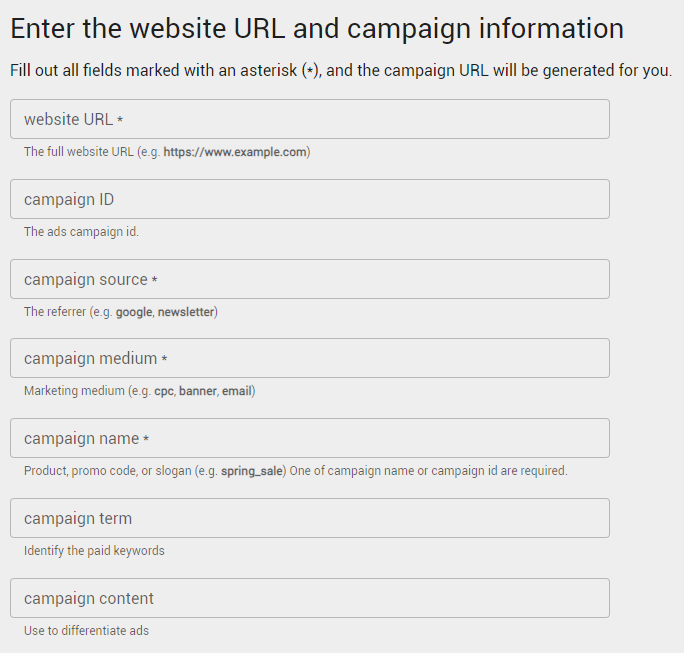Viewport: 684px width, 653px height.
Task: Click the bold 'newsletter' example word
Action: click(x=186, y=312)
